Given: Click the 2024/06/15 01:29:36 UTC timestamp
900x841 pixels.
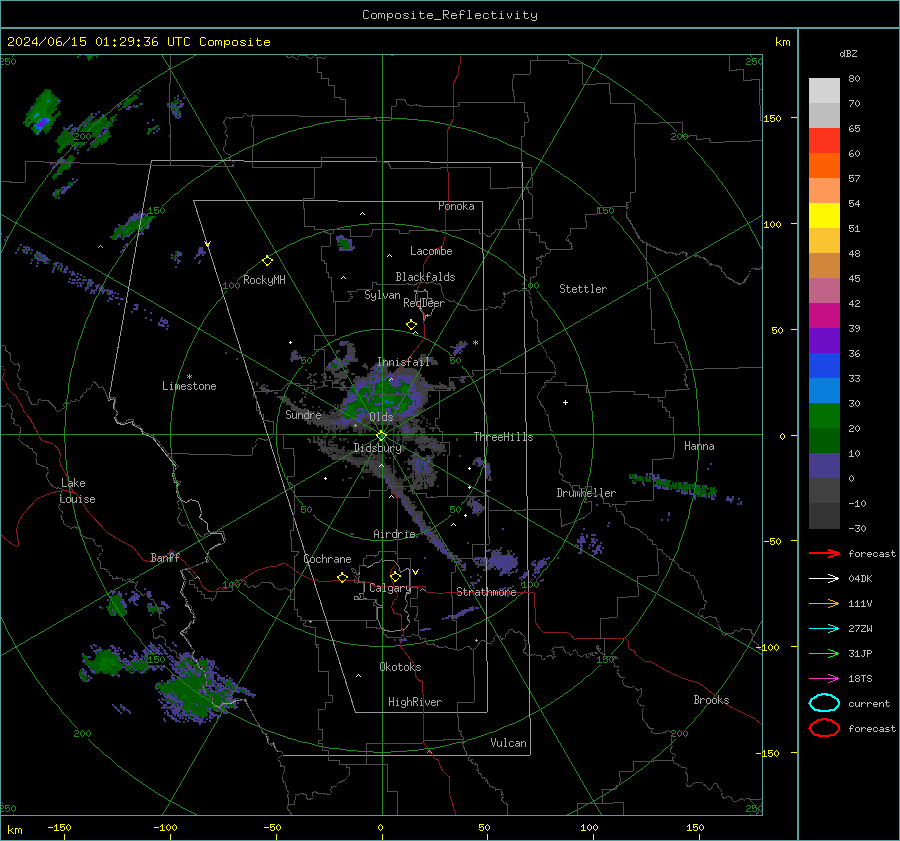Looking at the screenshot, I should click(91, 42).
